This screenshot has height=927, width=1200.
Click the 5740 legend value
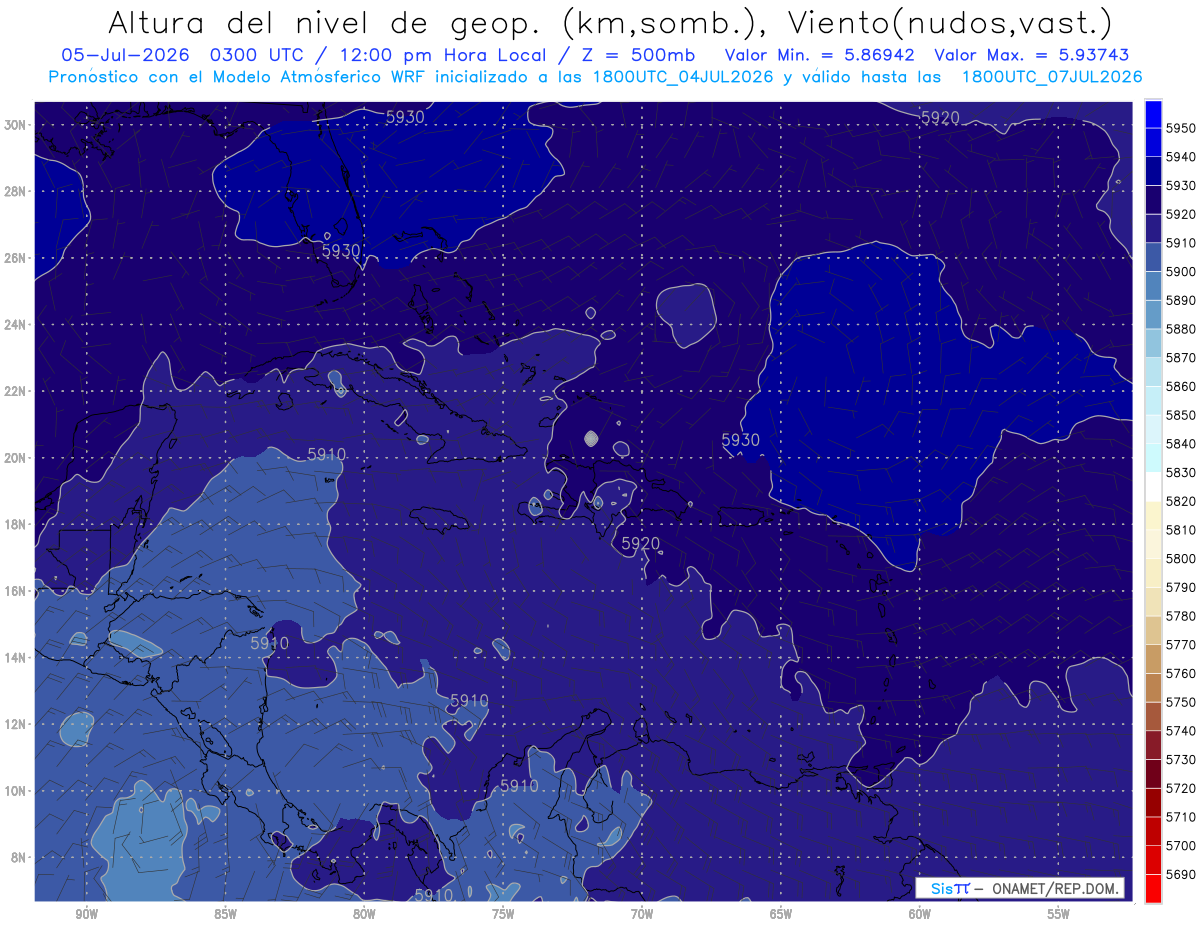click(x=1181, y=731)
